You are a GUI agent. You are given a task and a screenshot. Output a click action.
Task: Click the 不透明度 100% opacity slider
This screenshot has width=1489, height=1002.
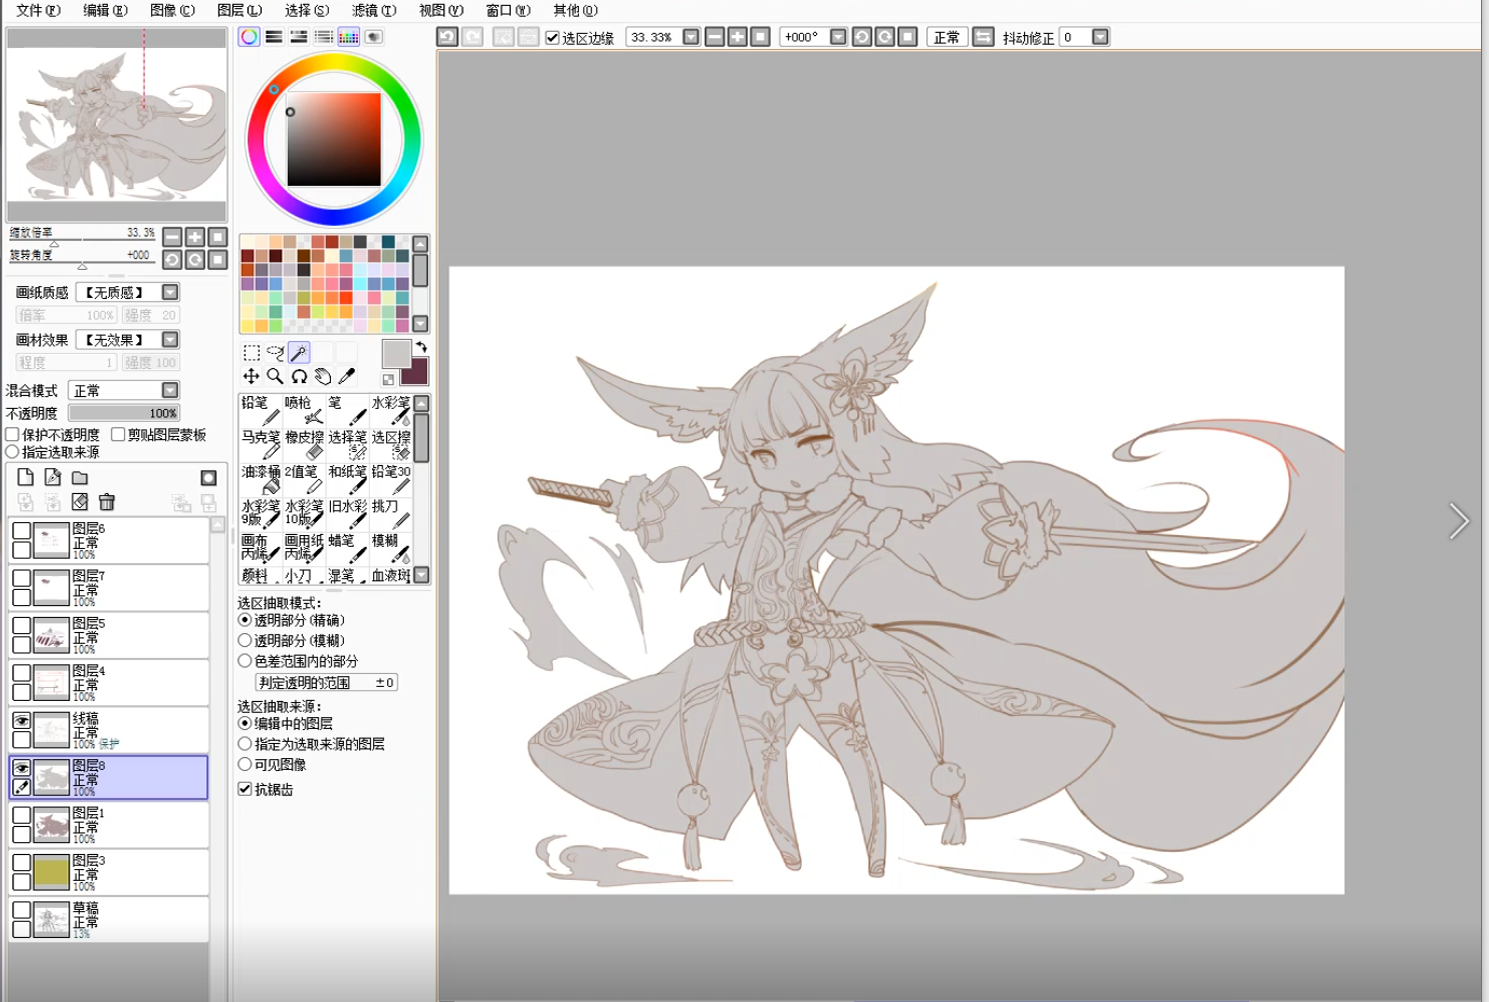click(124, 413)
